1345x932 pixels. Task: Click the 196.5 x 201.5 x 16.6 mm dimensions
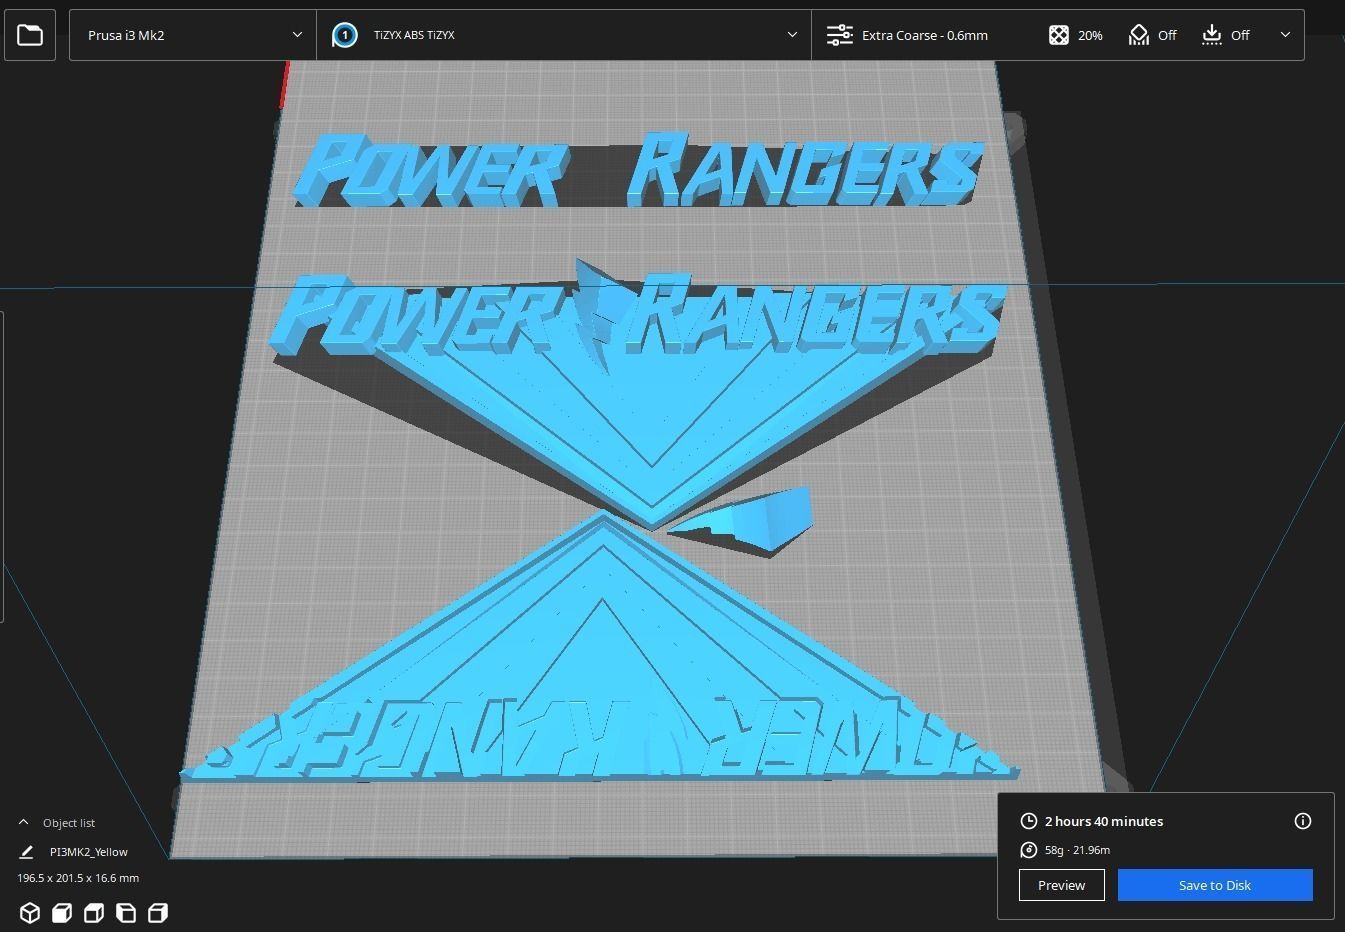(78, 878)
